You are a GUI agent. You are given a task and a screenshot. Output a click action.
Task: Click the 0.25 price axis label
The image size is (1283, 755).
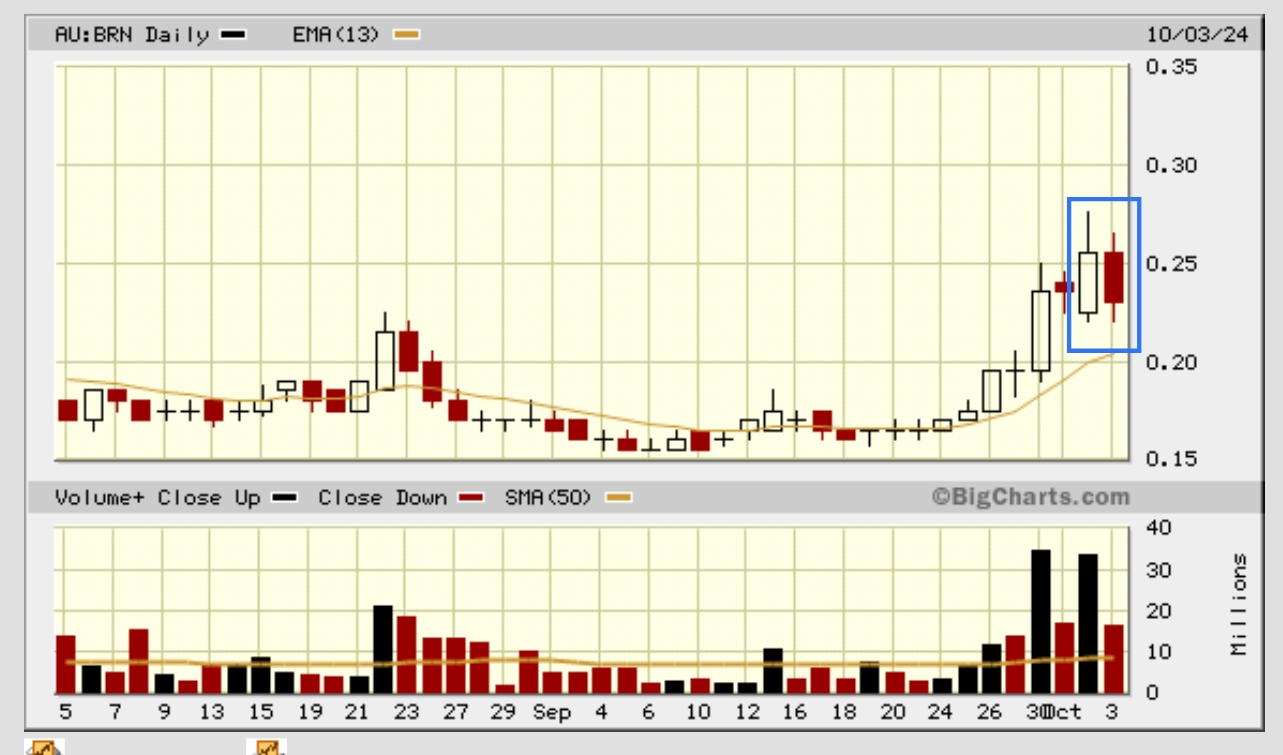click(x=1170, y=264)
